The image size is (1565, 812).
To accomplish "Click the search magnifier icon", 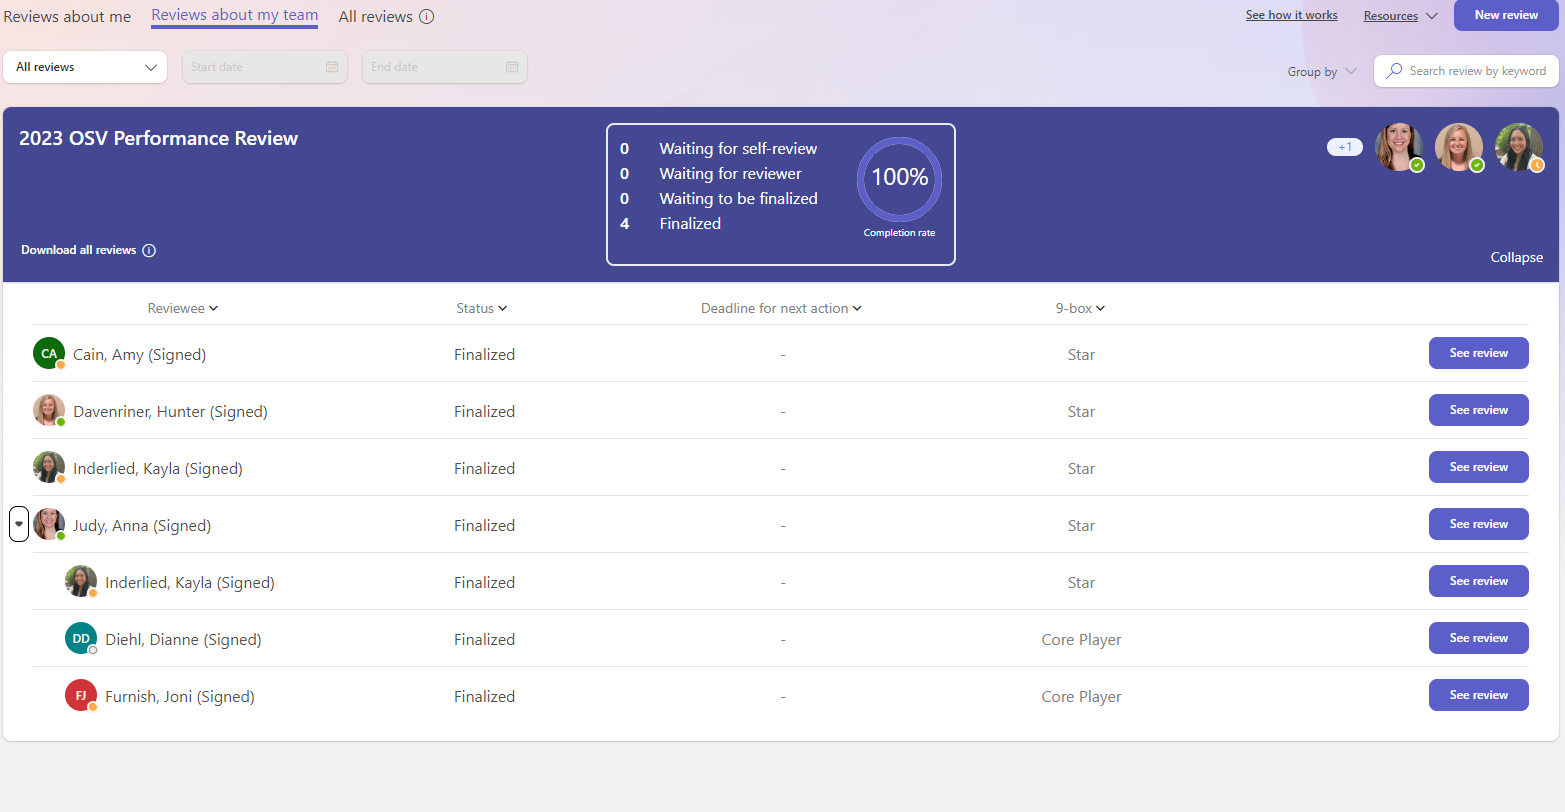I will 1394,71.
